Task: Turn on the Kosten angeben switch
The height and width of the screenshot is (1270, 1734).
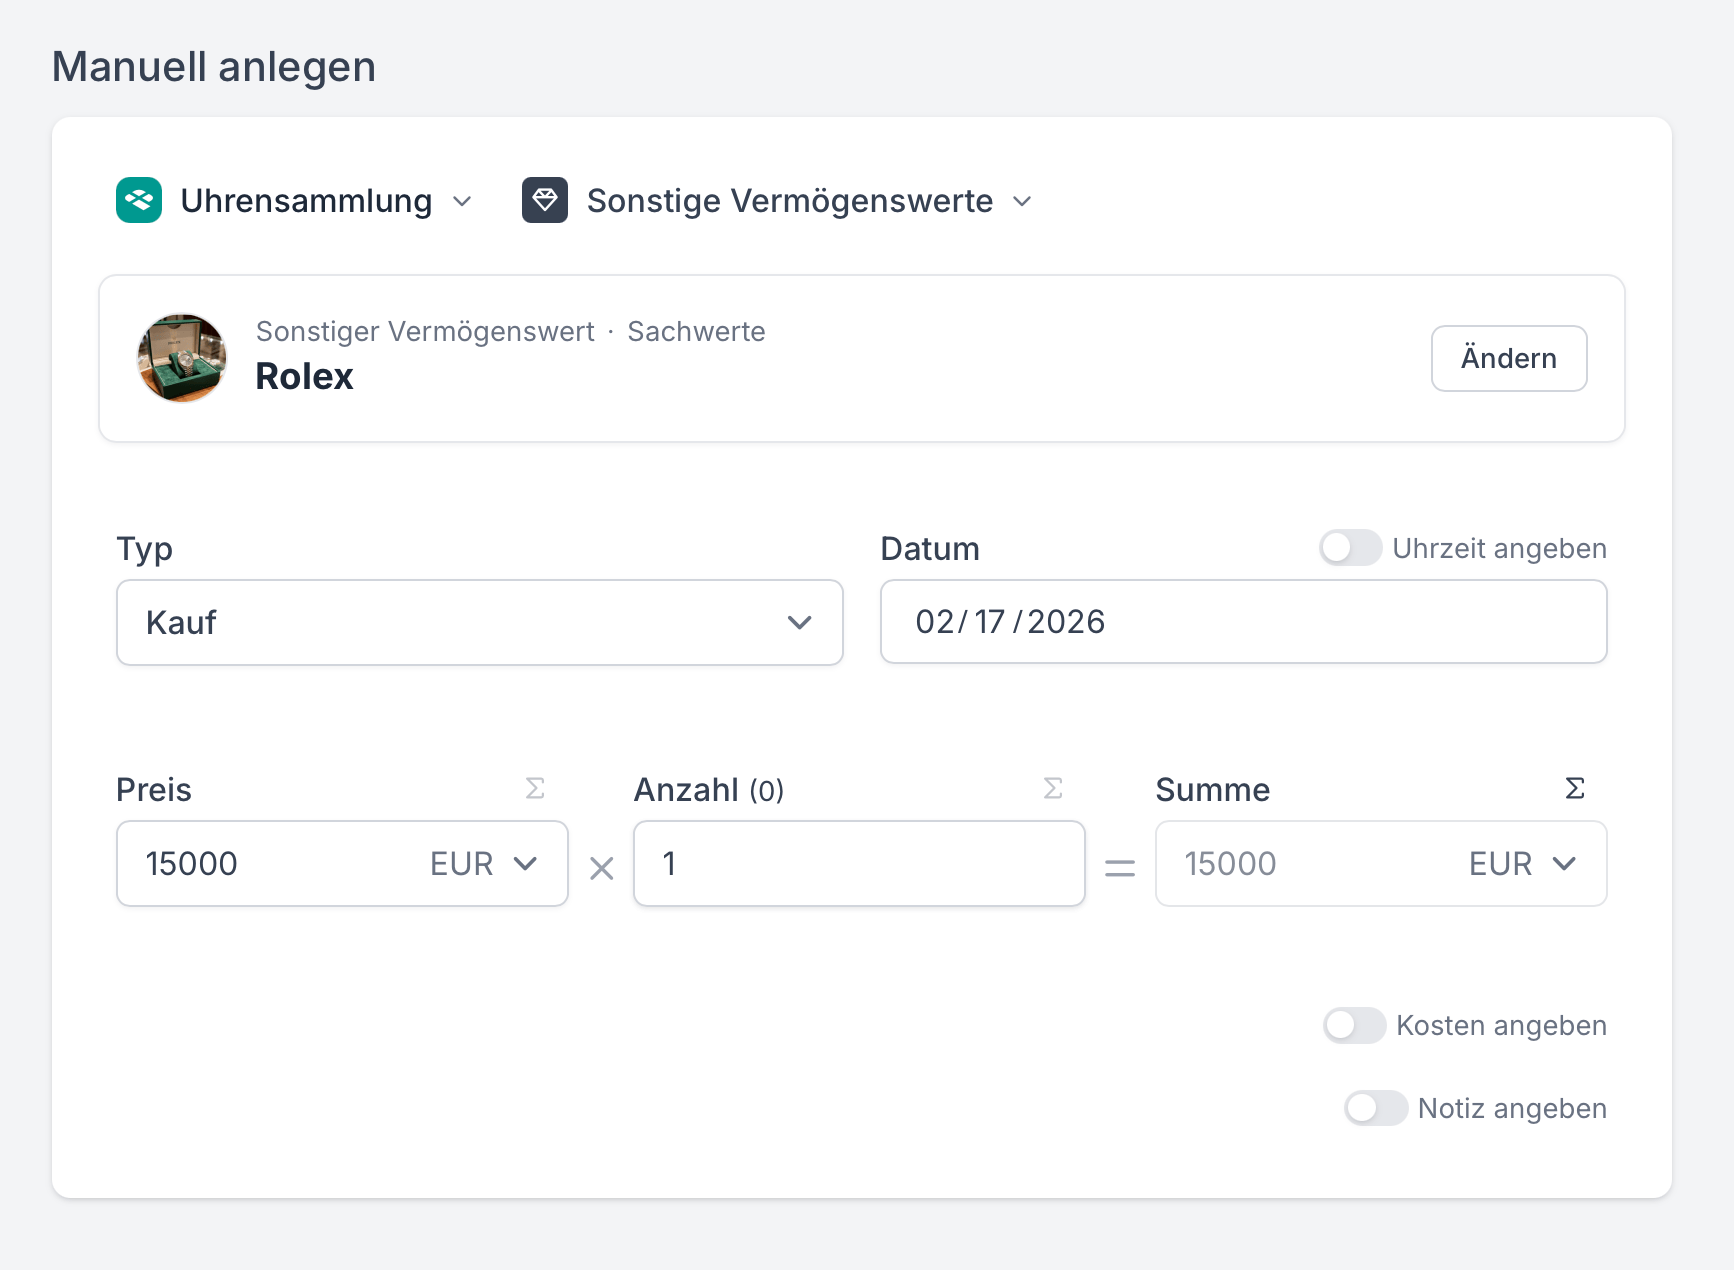Action: [1354, 1025]
